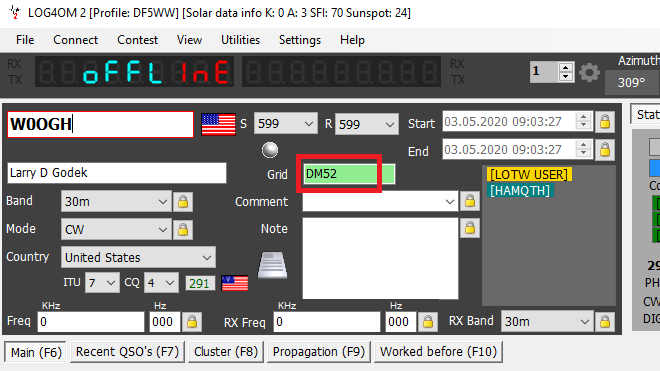660x371 pixels.
Task: Toggle the Freq padlock lock
Action: click(192, 322)
